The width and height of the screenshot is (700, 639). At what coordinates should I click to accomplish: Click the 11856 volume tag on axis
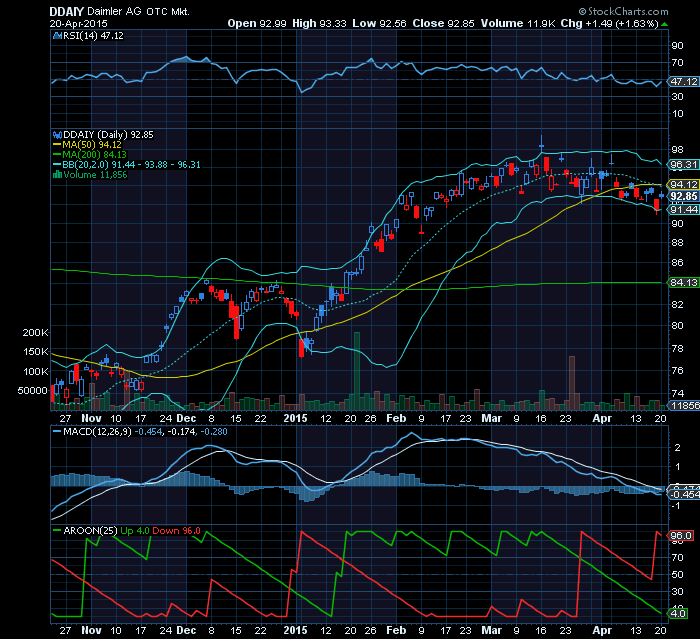683,405
